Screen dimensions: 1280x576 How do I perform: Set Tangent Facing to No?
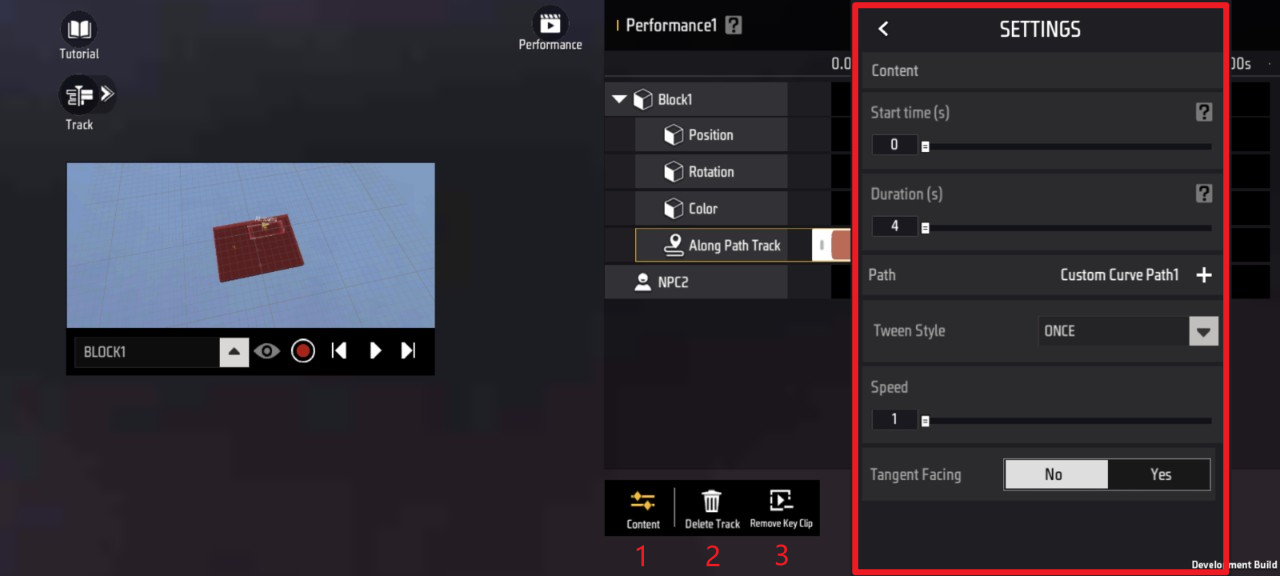1055,474
